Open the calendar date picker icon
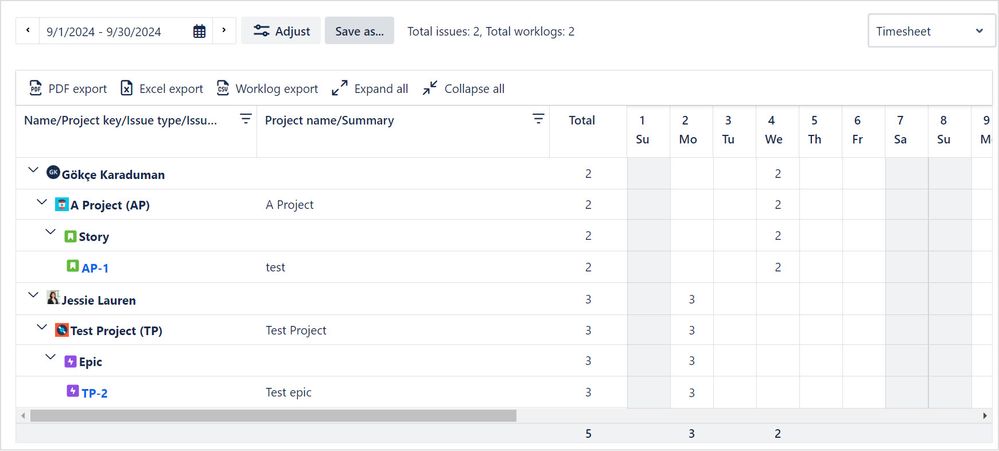The width and height of the screenshot is (999, 451). tap(199, 31)
